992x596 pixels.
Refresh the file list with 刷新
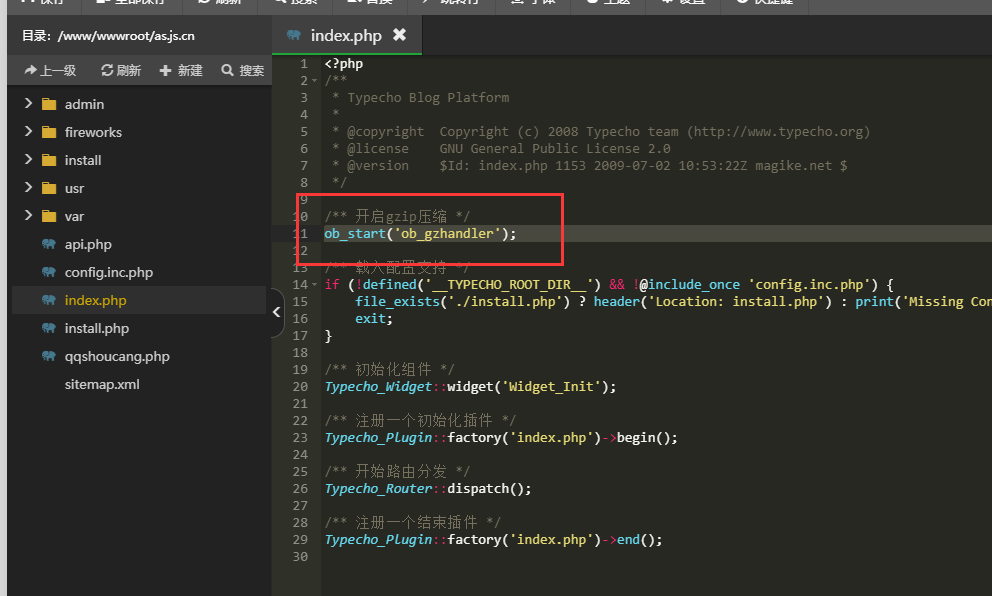(121, 70)
